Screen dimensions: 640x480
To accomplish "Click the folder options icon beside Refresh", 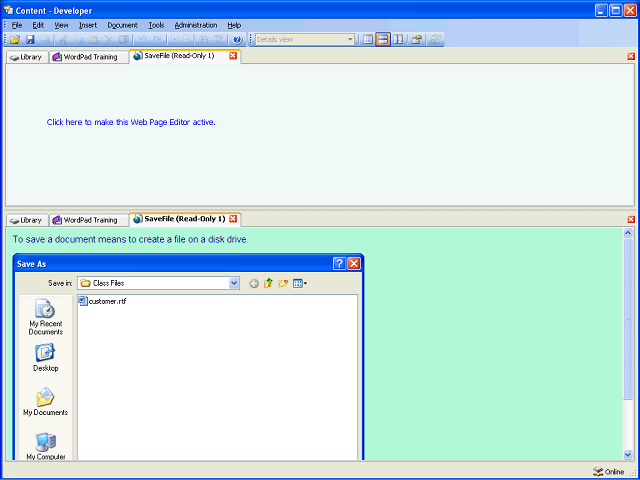I will tap(417, 40).
